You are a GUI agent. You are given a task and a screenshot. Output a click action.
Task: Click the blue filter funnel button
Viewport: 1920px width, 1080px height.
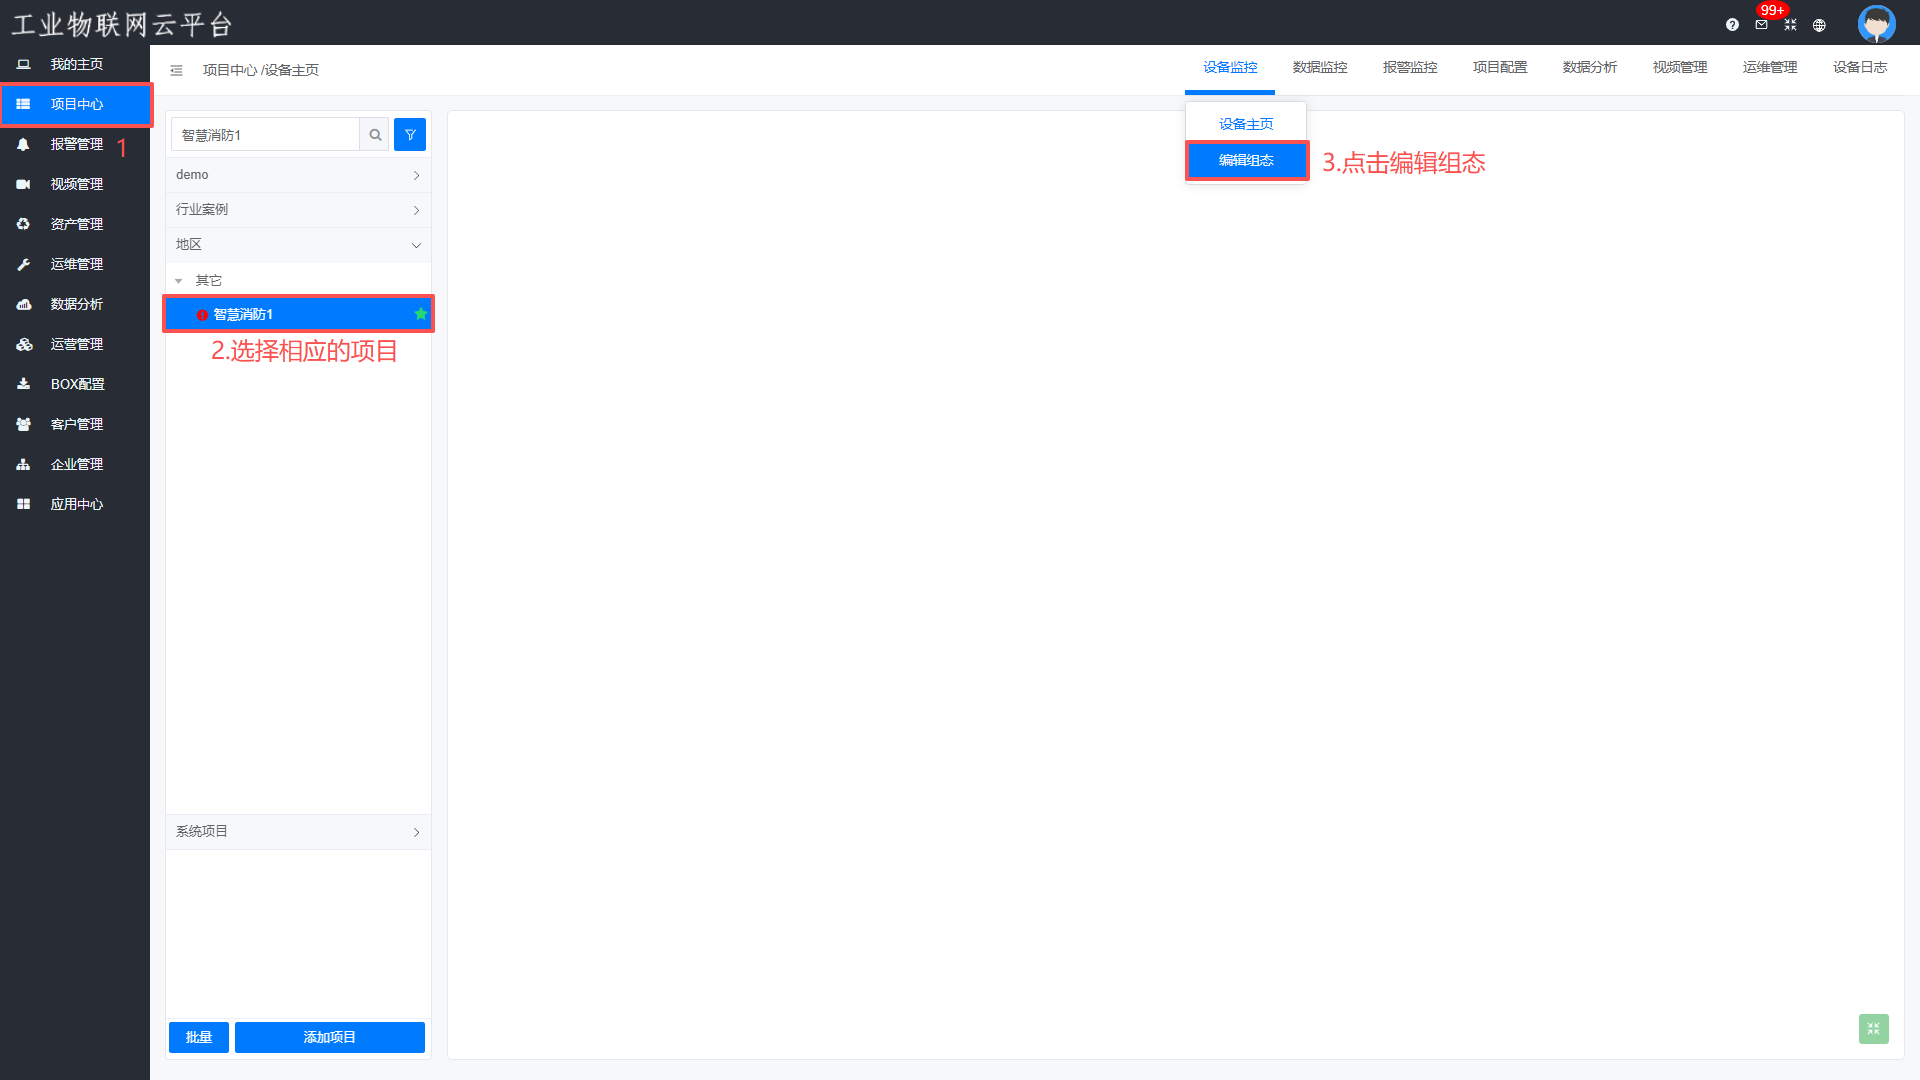pyautogui.click(x=410, y=135)
